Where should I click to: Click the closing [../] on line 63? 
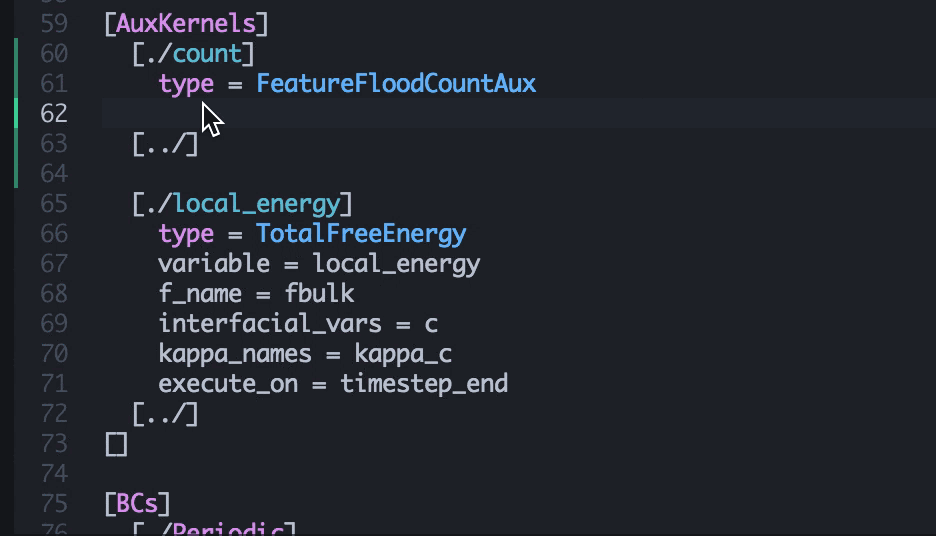(165, 144)
